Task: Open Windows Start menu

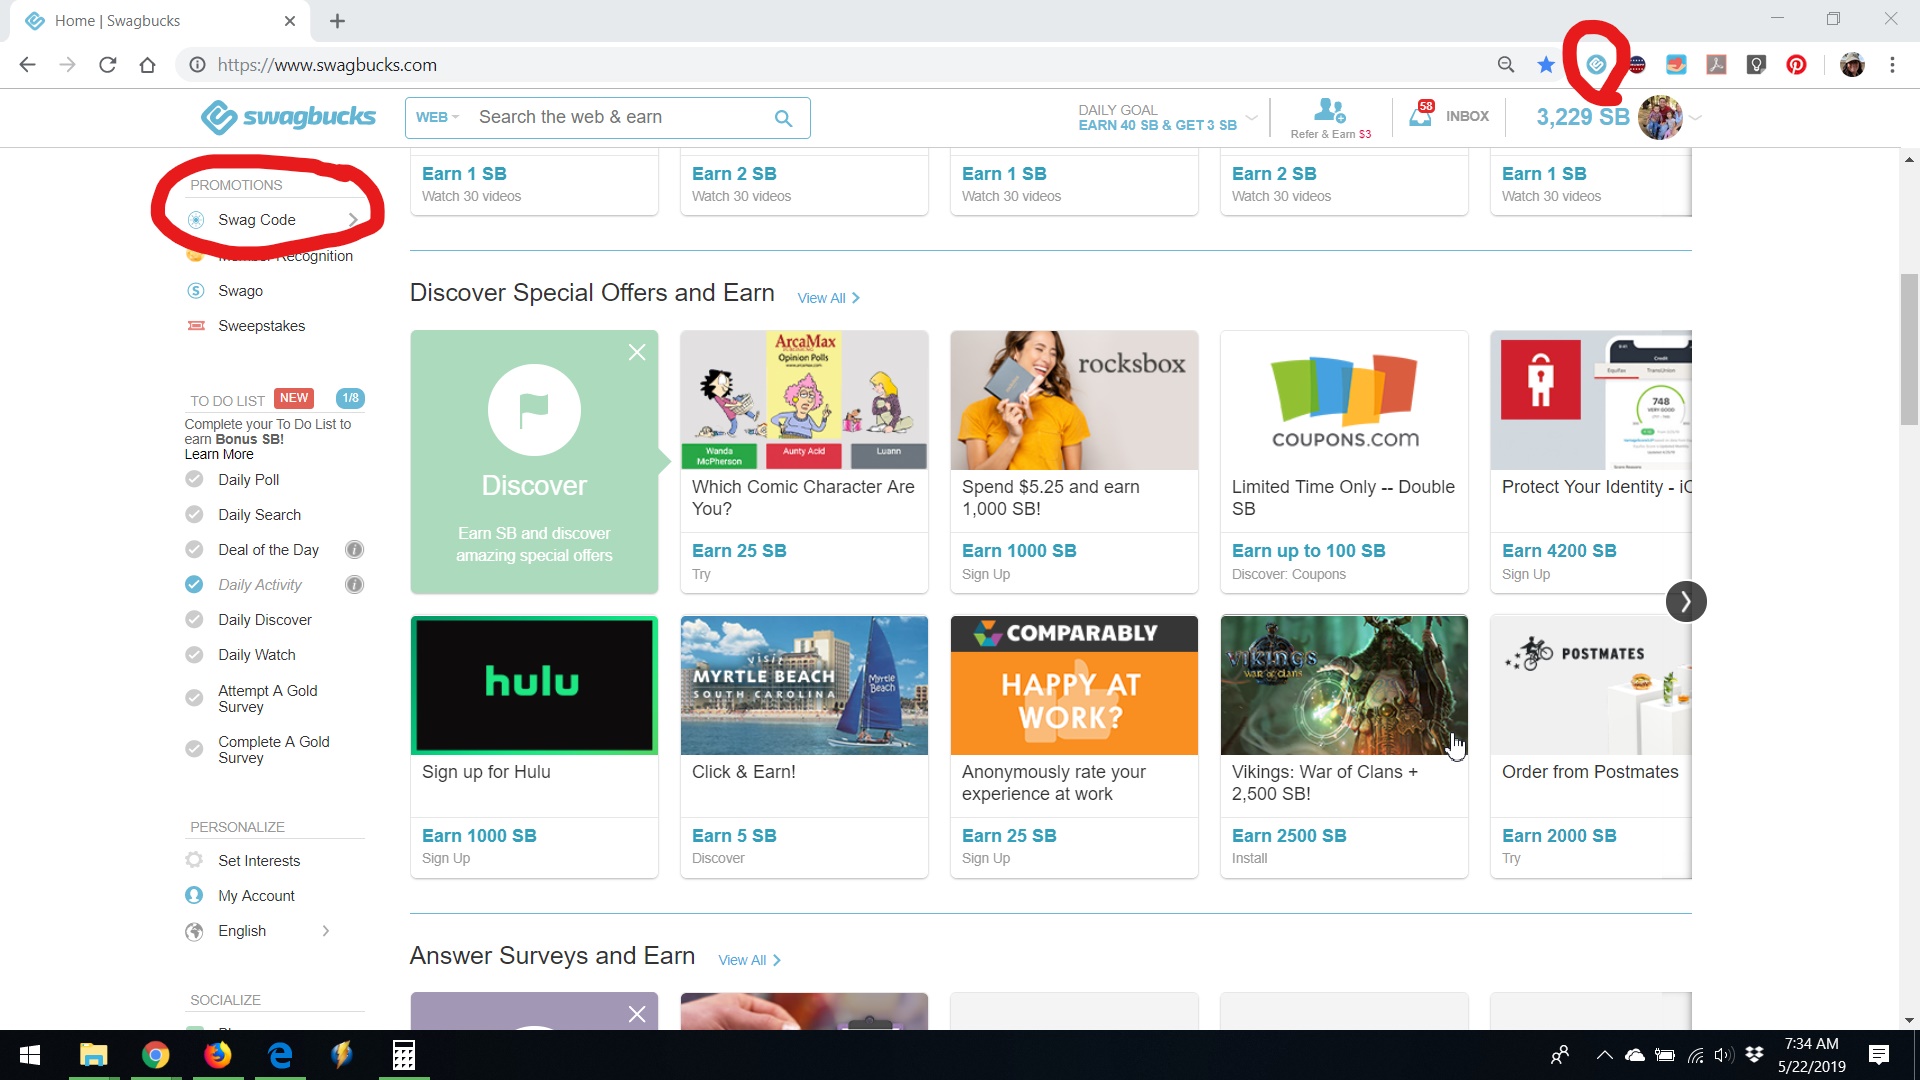Action: pos(30,1055)
